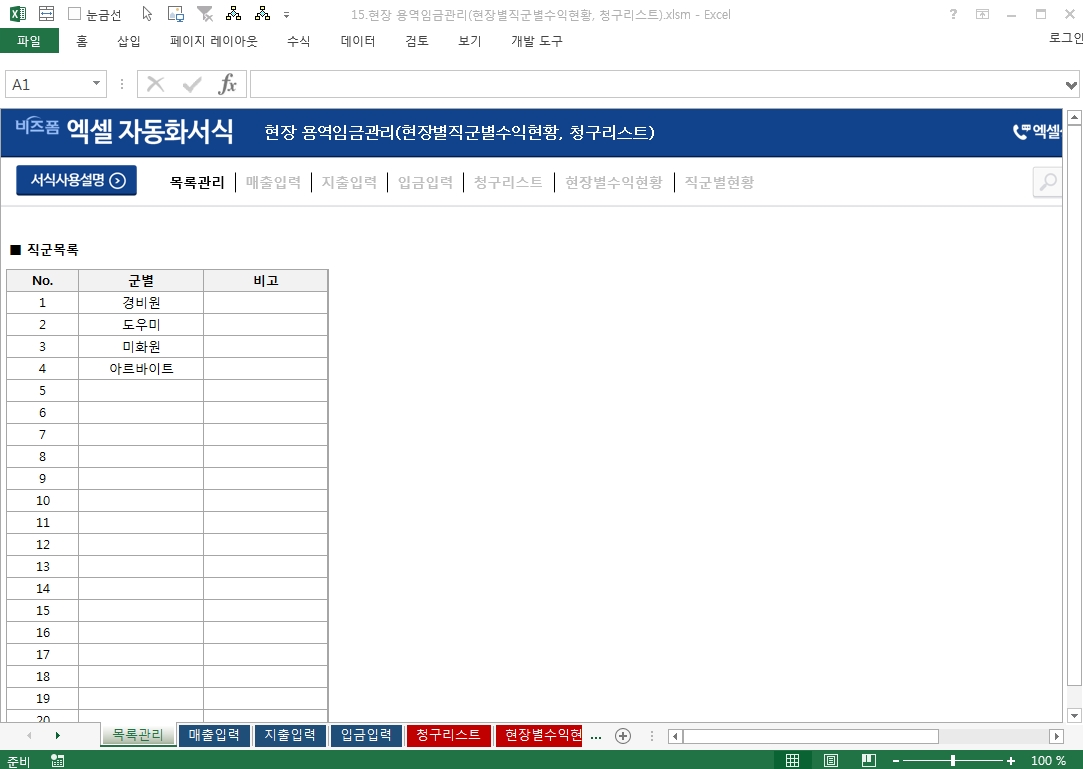Click the formula bar Enter checkmark icon
The height and width of the screenshot is (769, 1083).
[192, 84]
